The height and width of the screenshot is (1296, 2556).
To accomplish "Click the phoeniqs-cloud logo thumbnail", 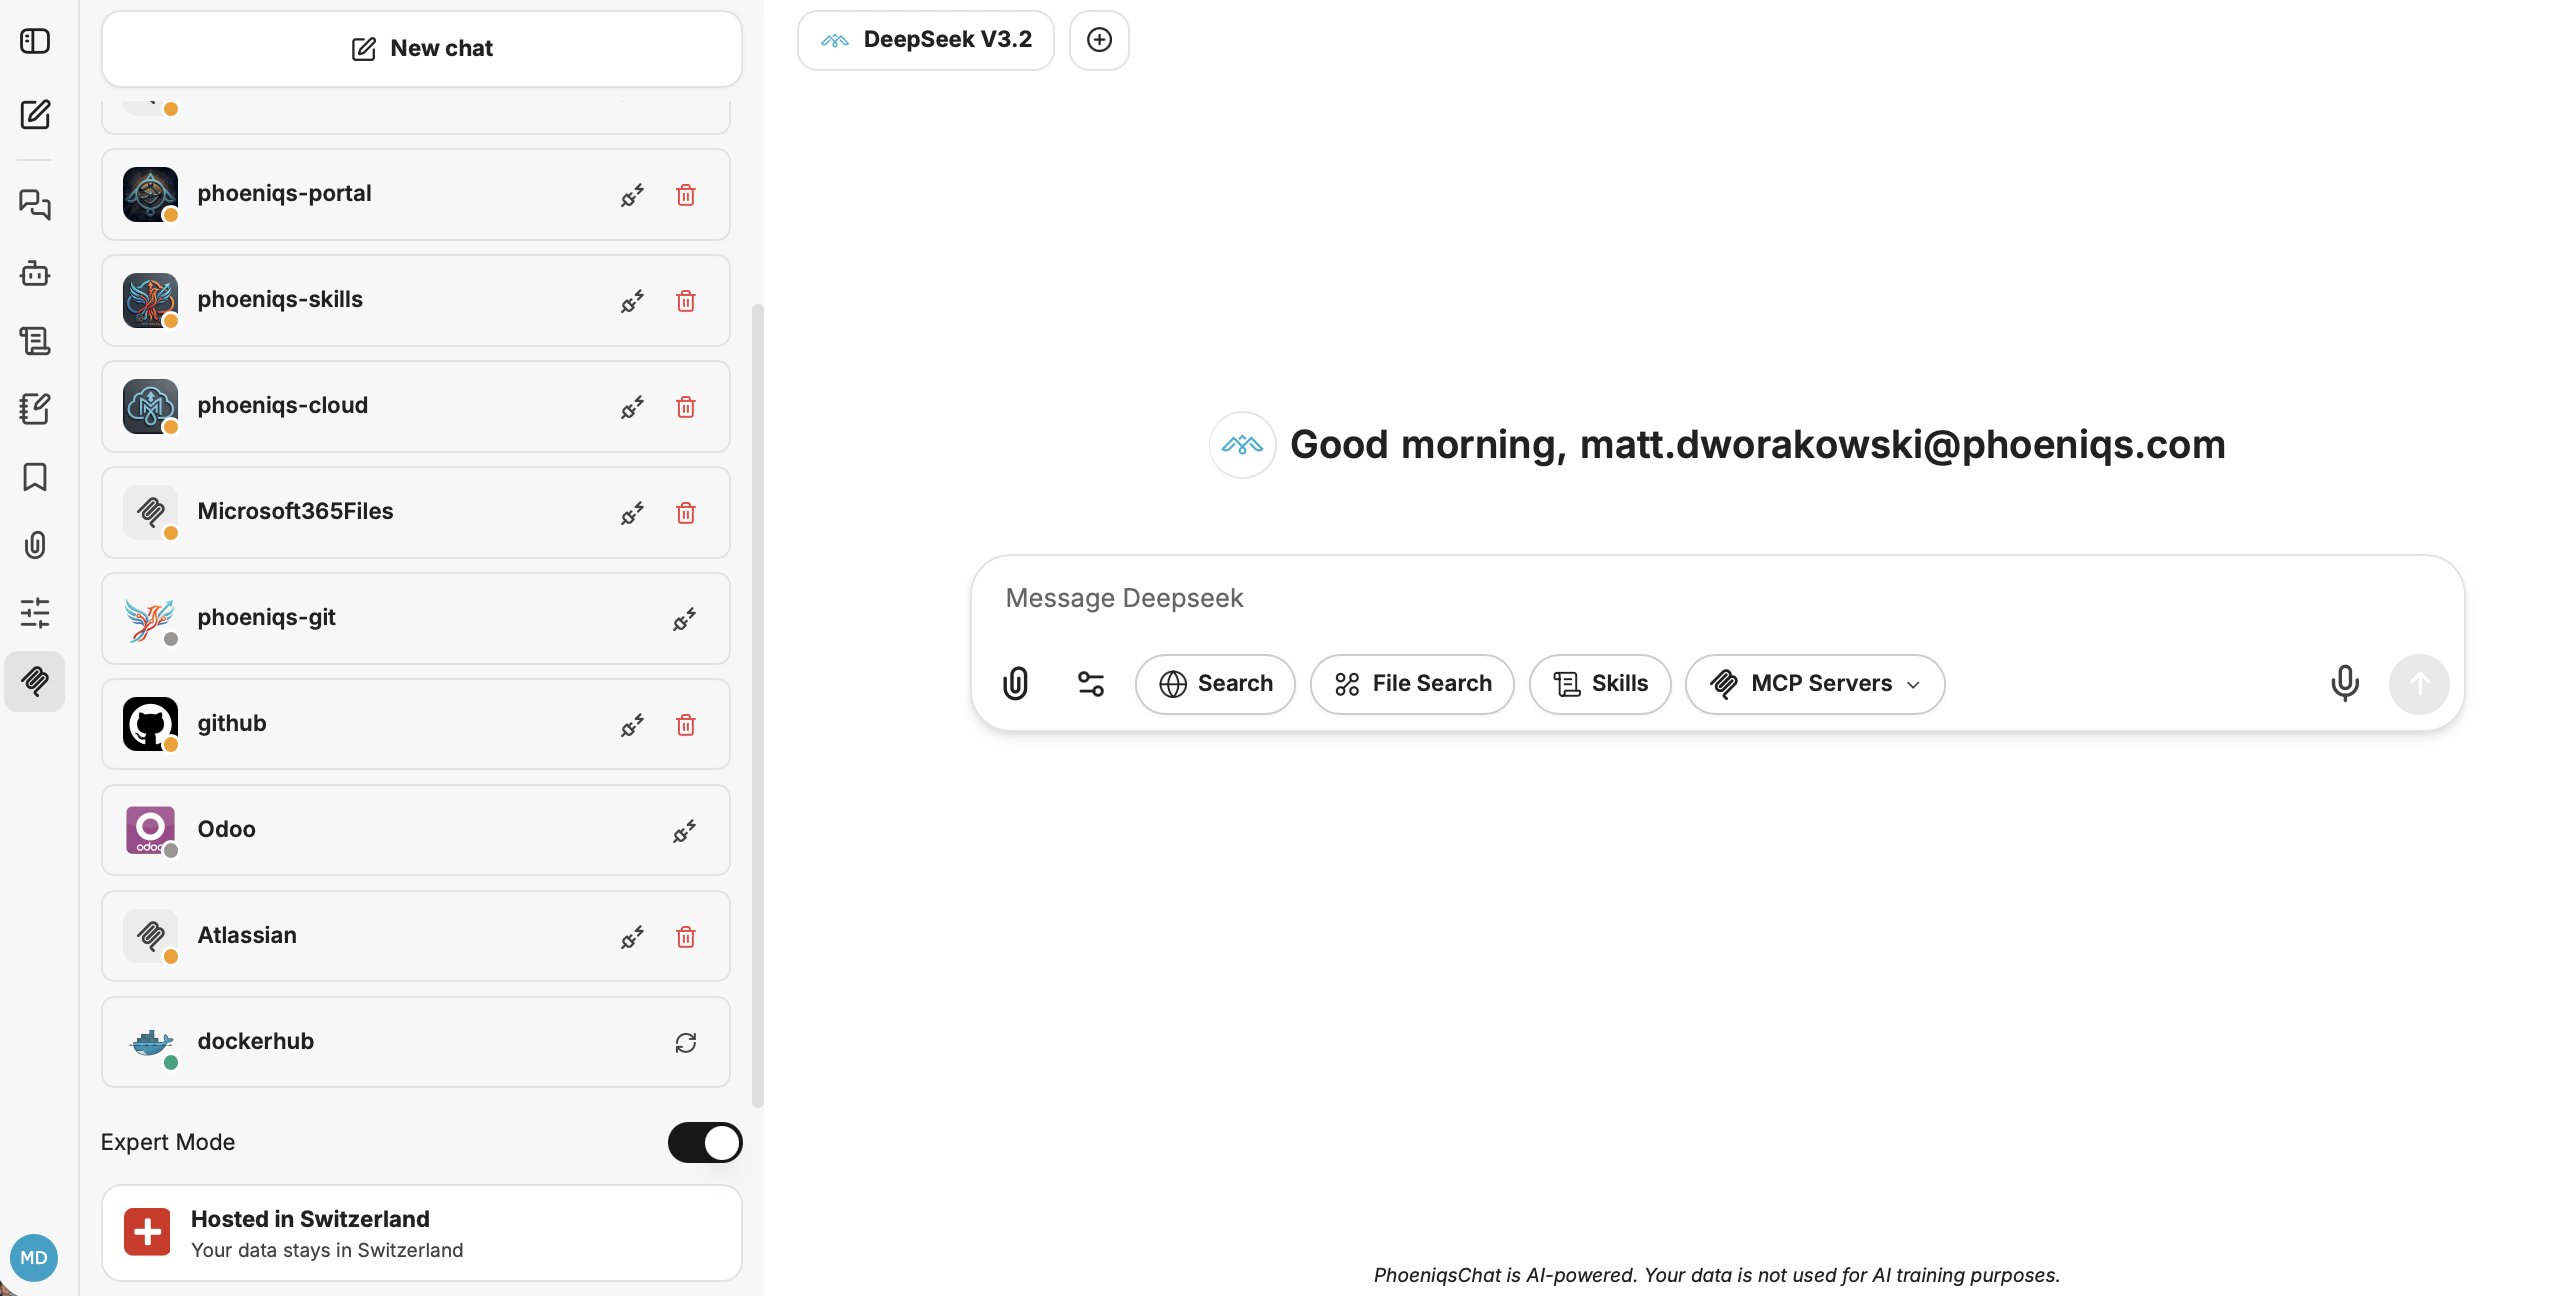I will [150, 406].
